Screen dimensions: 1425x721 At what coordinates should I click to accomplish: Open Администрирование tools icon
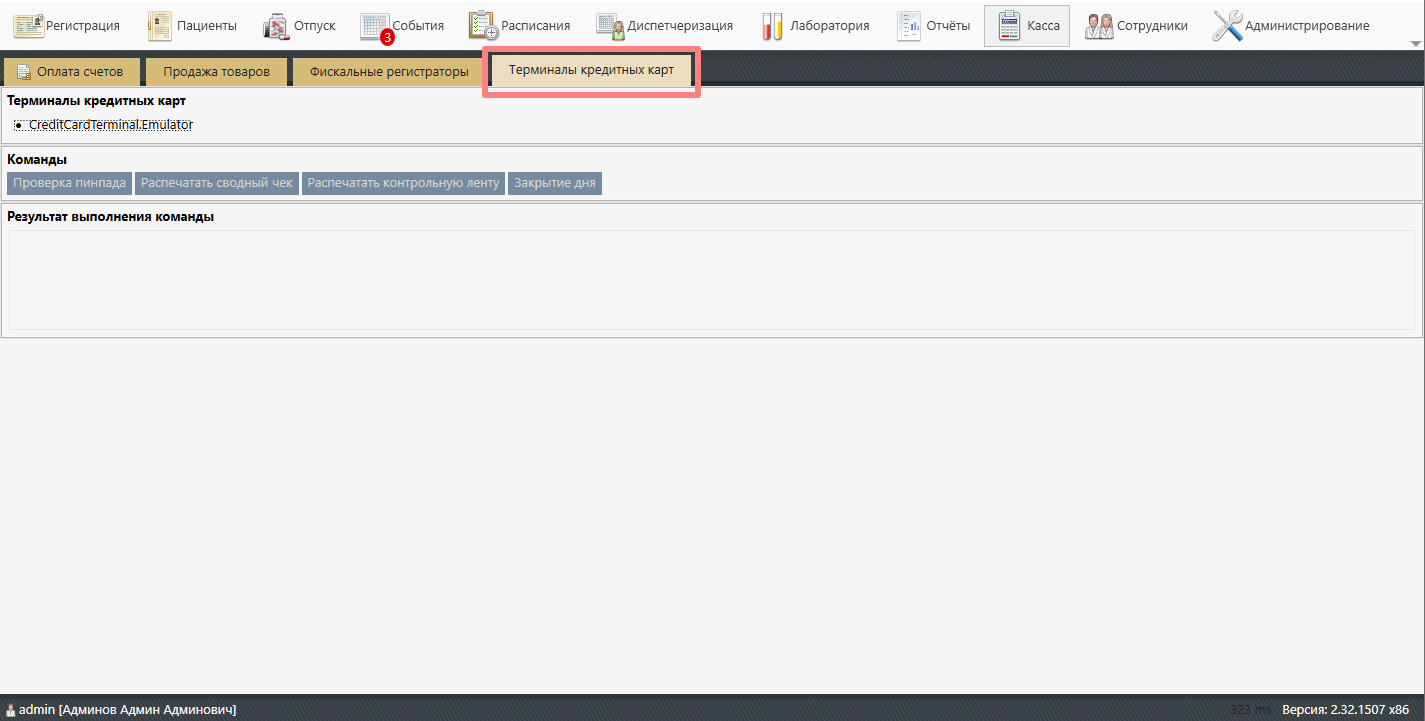pos(1227,26)
